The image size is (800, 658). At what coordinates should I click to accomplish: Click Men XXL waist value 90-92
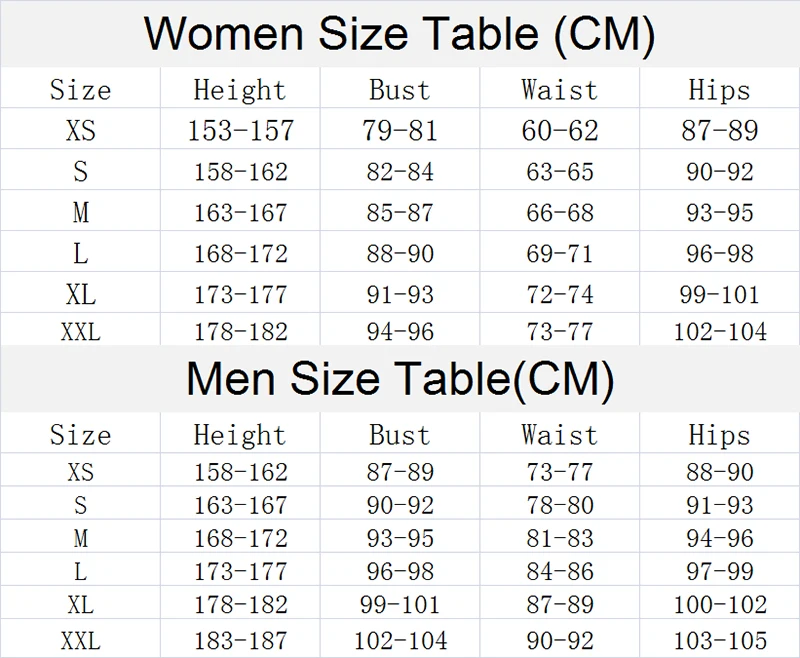pyautogui.click(x=560, y=641)
